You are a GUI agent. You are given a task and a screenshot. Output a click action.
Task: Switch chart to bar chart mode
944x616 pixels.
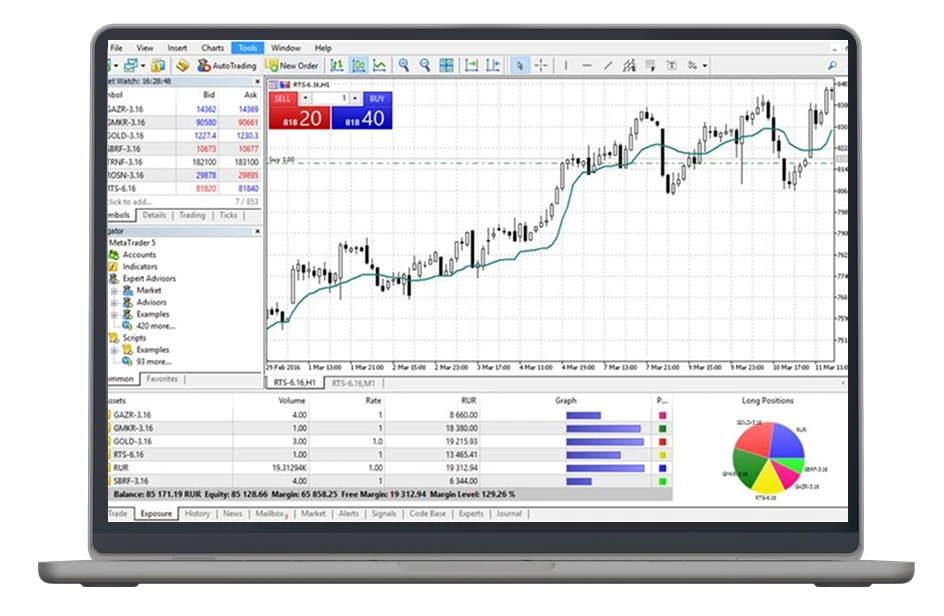tap(337, 65)
